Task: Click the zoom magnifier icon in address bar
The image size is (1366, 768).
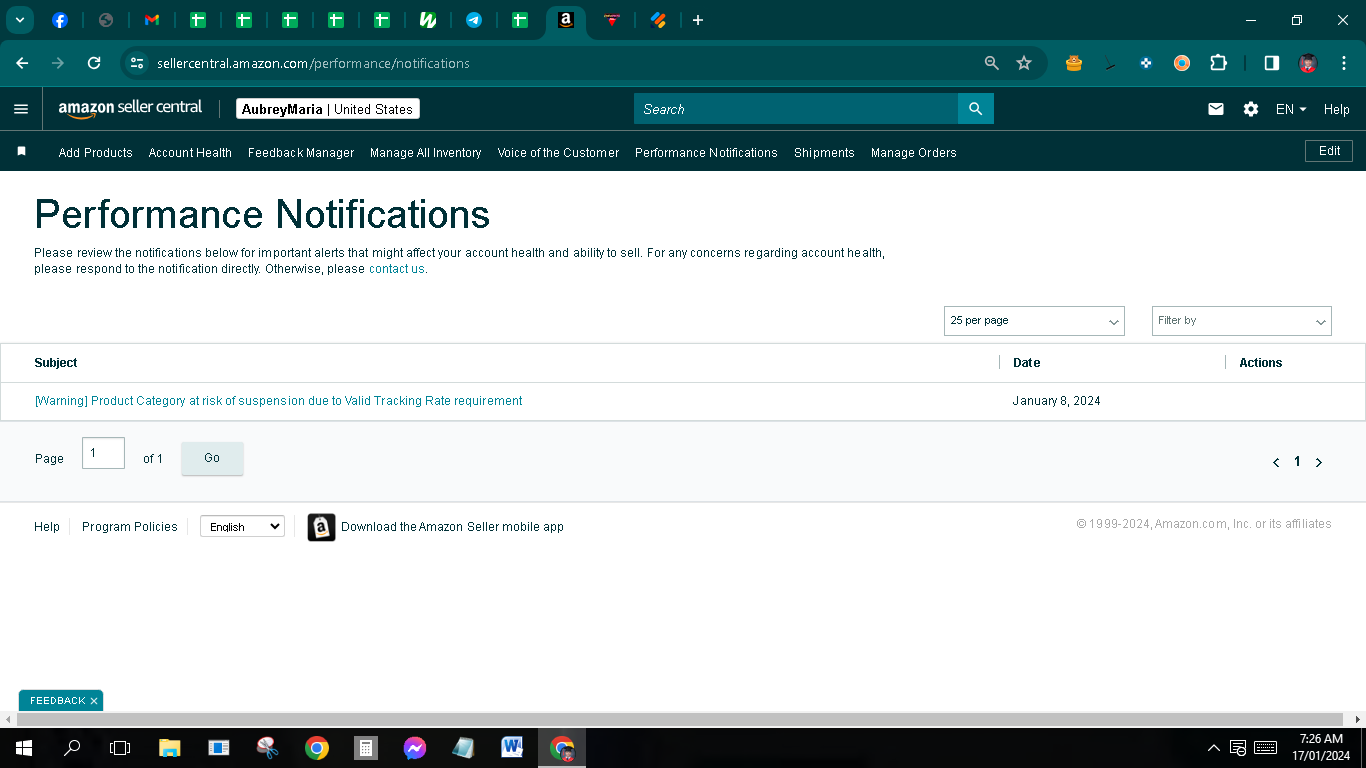Action: tap(992, 63)
